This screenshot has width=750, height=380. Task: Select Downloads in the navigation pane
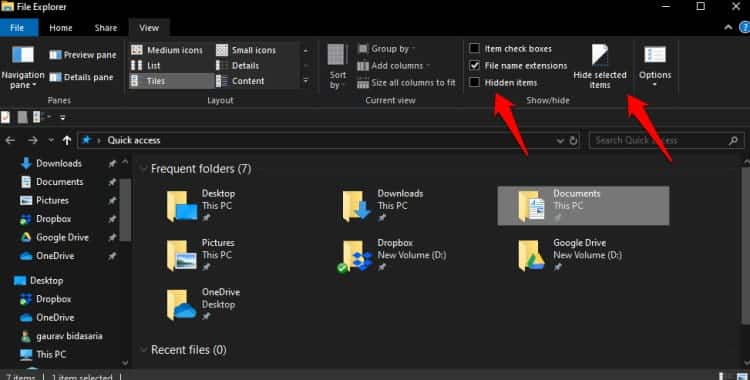[59, 163]
